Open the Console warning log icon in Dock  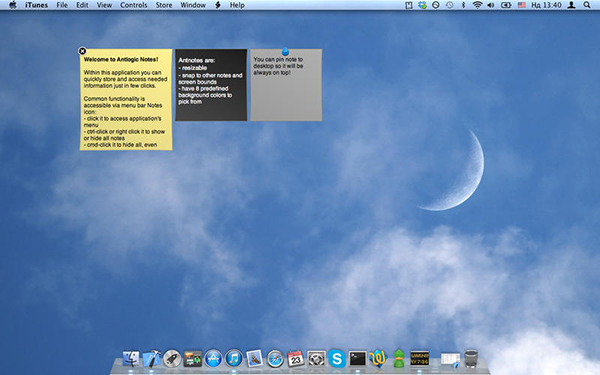[x=419, y=359]
